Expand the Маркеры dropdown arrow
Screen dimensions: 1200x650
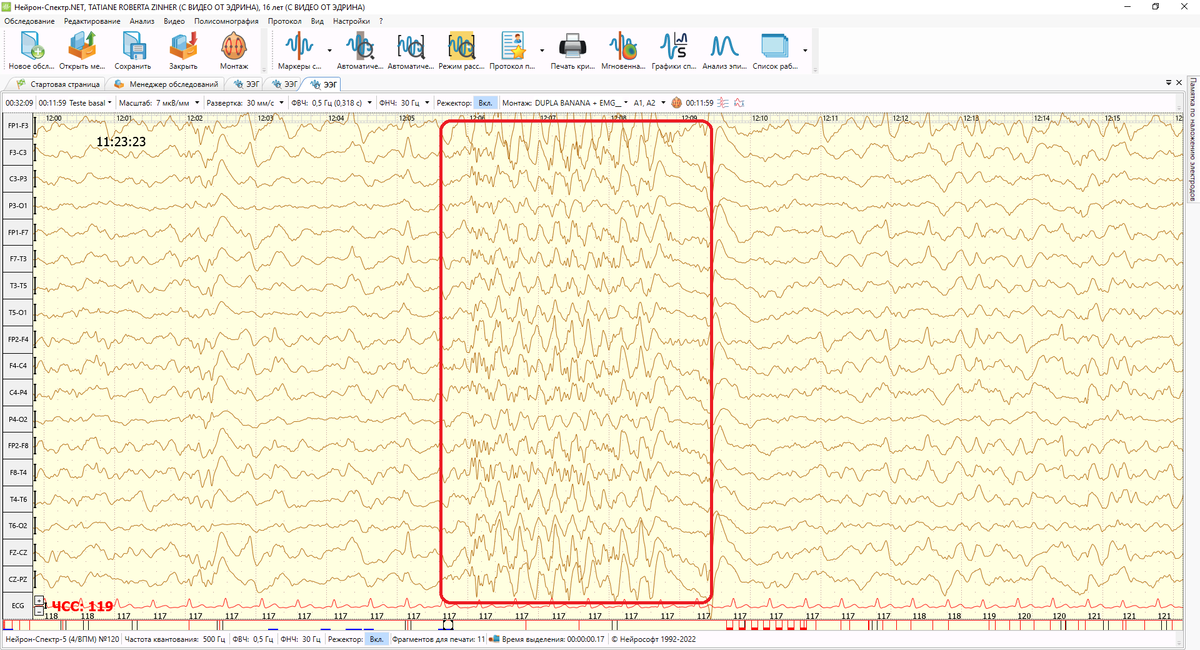(x=329, y=50)
